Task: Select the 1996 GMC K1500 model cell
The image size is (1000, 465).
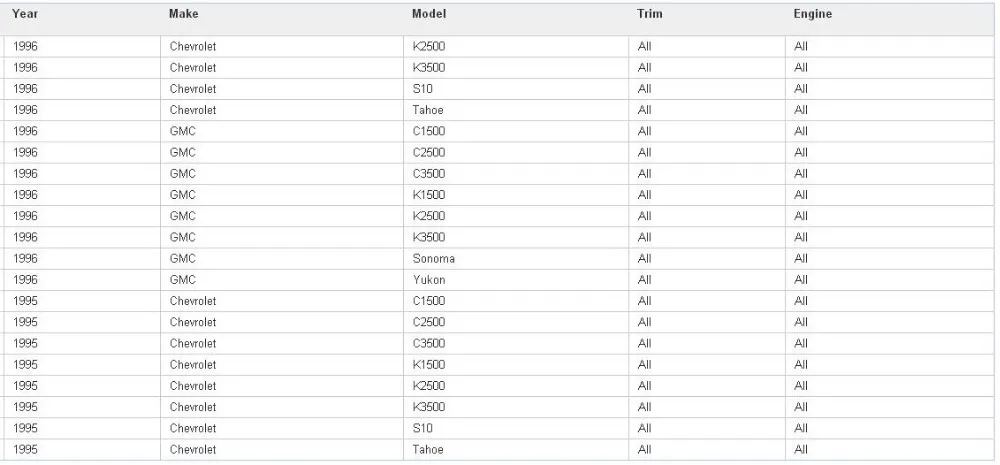Action: point(429,195)
